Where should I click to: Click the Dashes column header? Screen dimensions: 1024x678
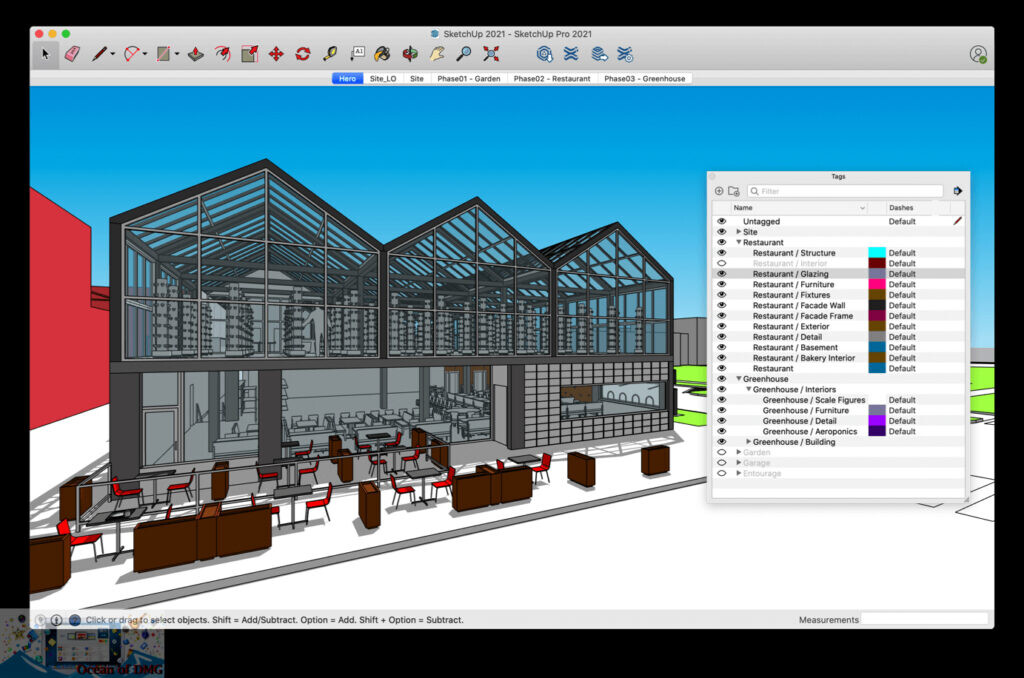(x=918, y=208)
